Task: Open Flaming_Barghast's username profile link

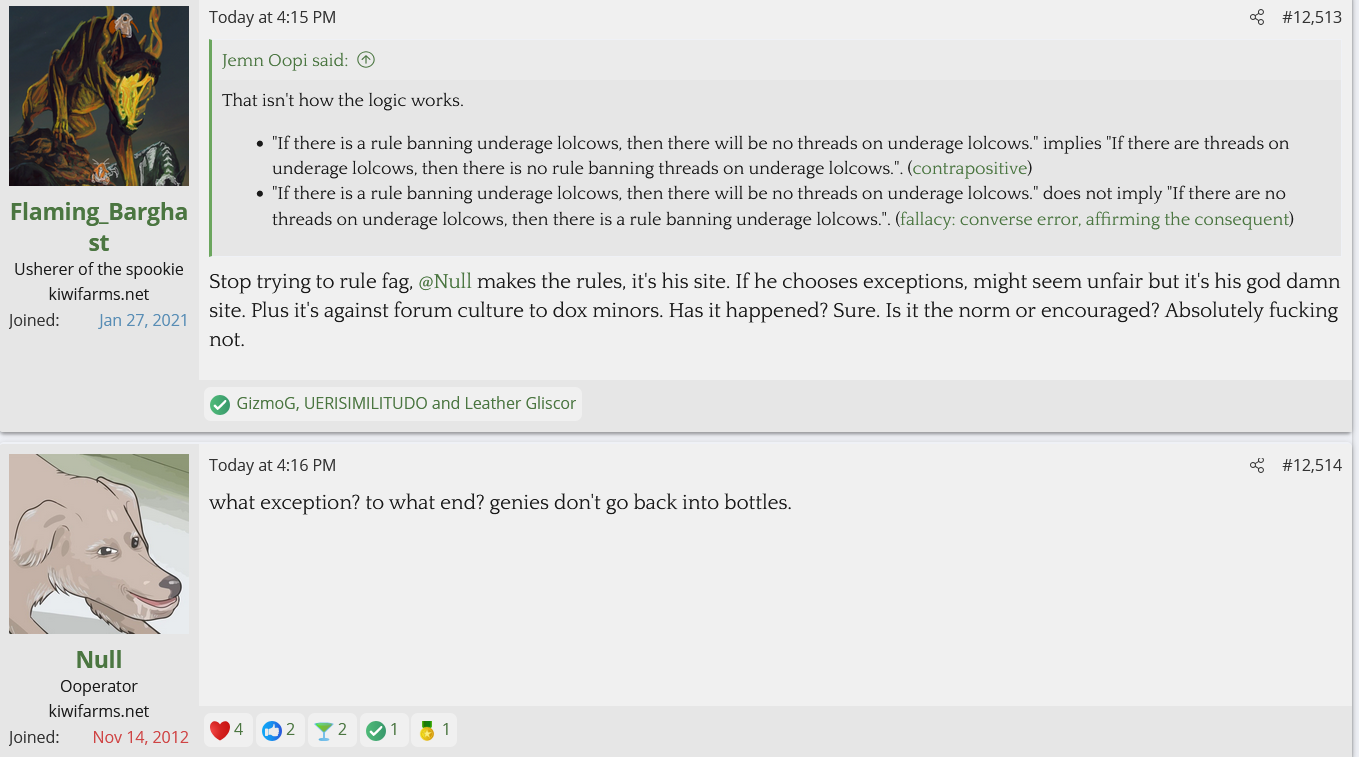Action: (x=99, y=227)
